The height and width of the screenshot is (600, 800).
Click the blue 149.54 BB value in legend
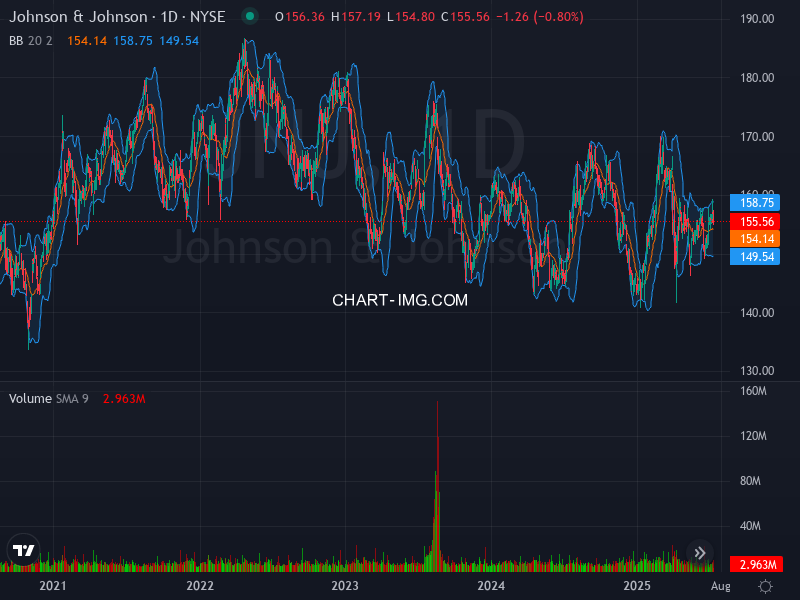pyautogui.click(x=179, y=41)
